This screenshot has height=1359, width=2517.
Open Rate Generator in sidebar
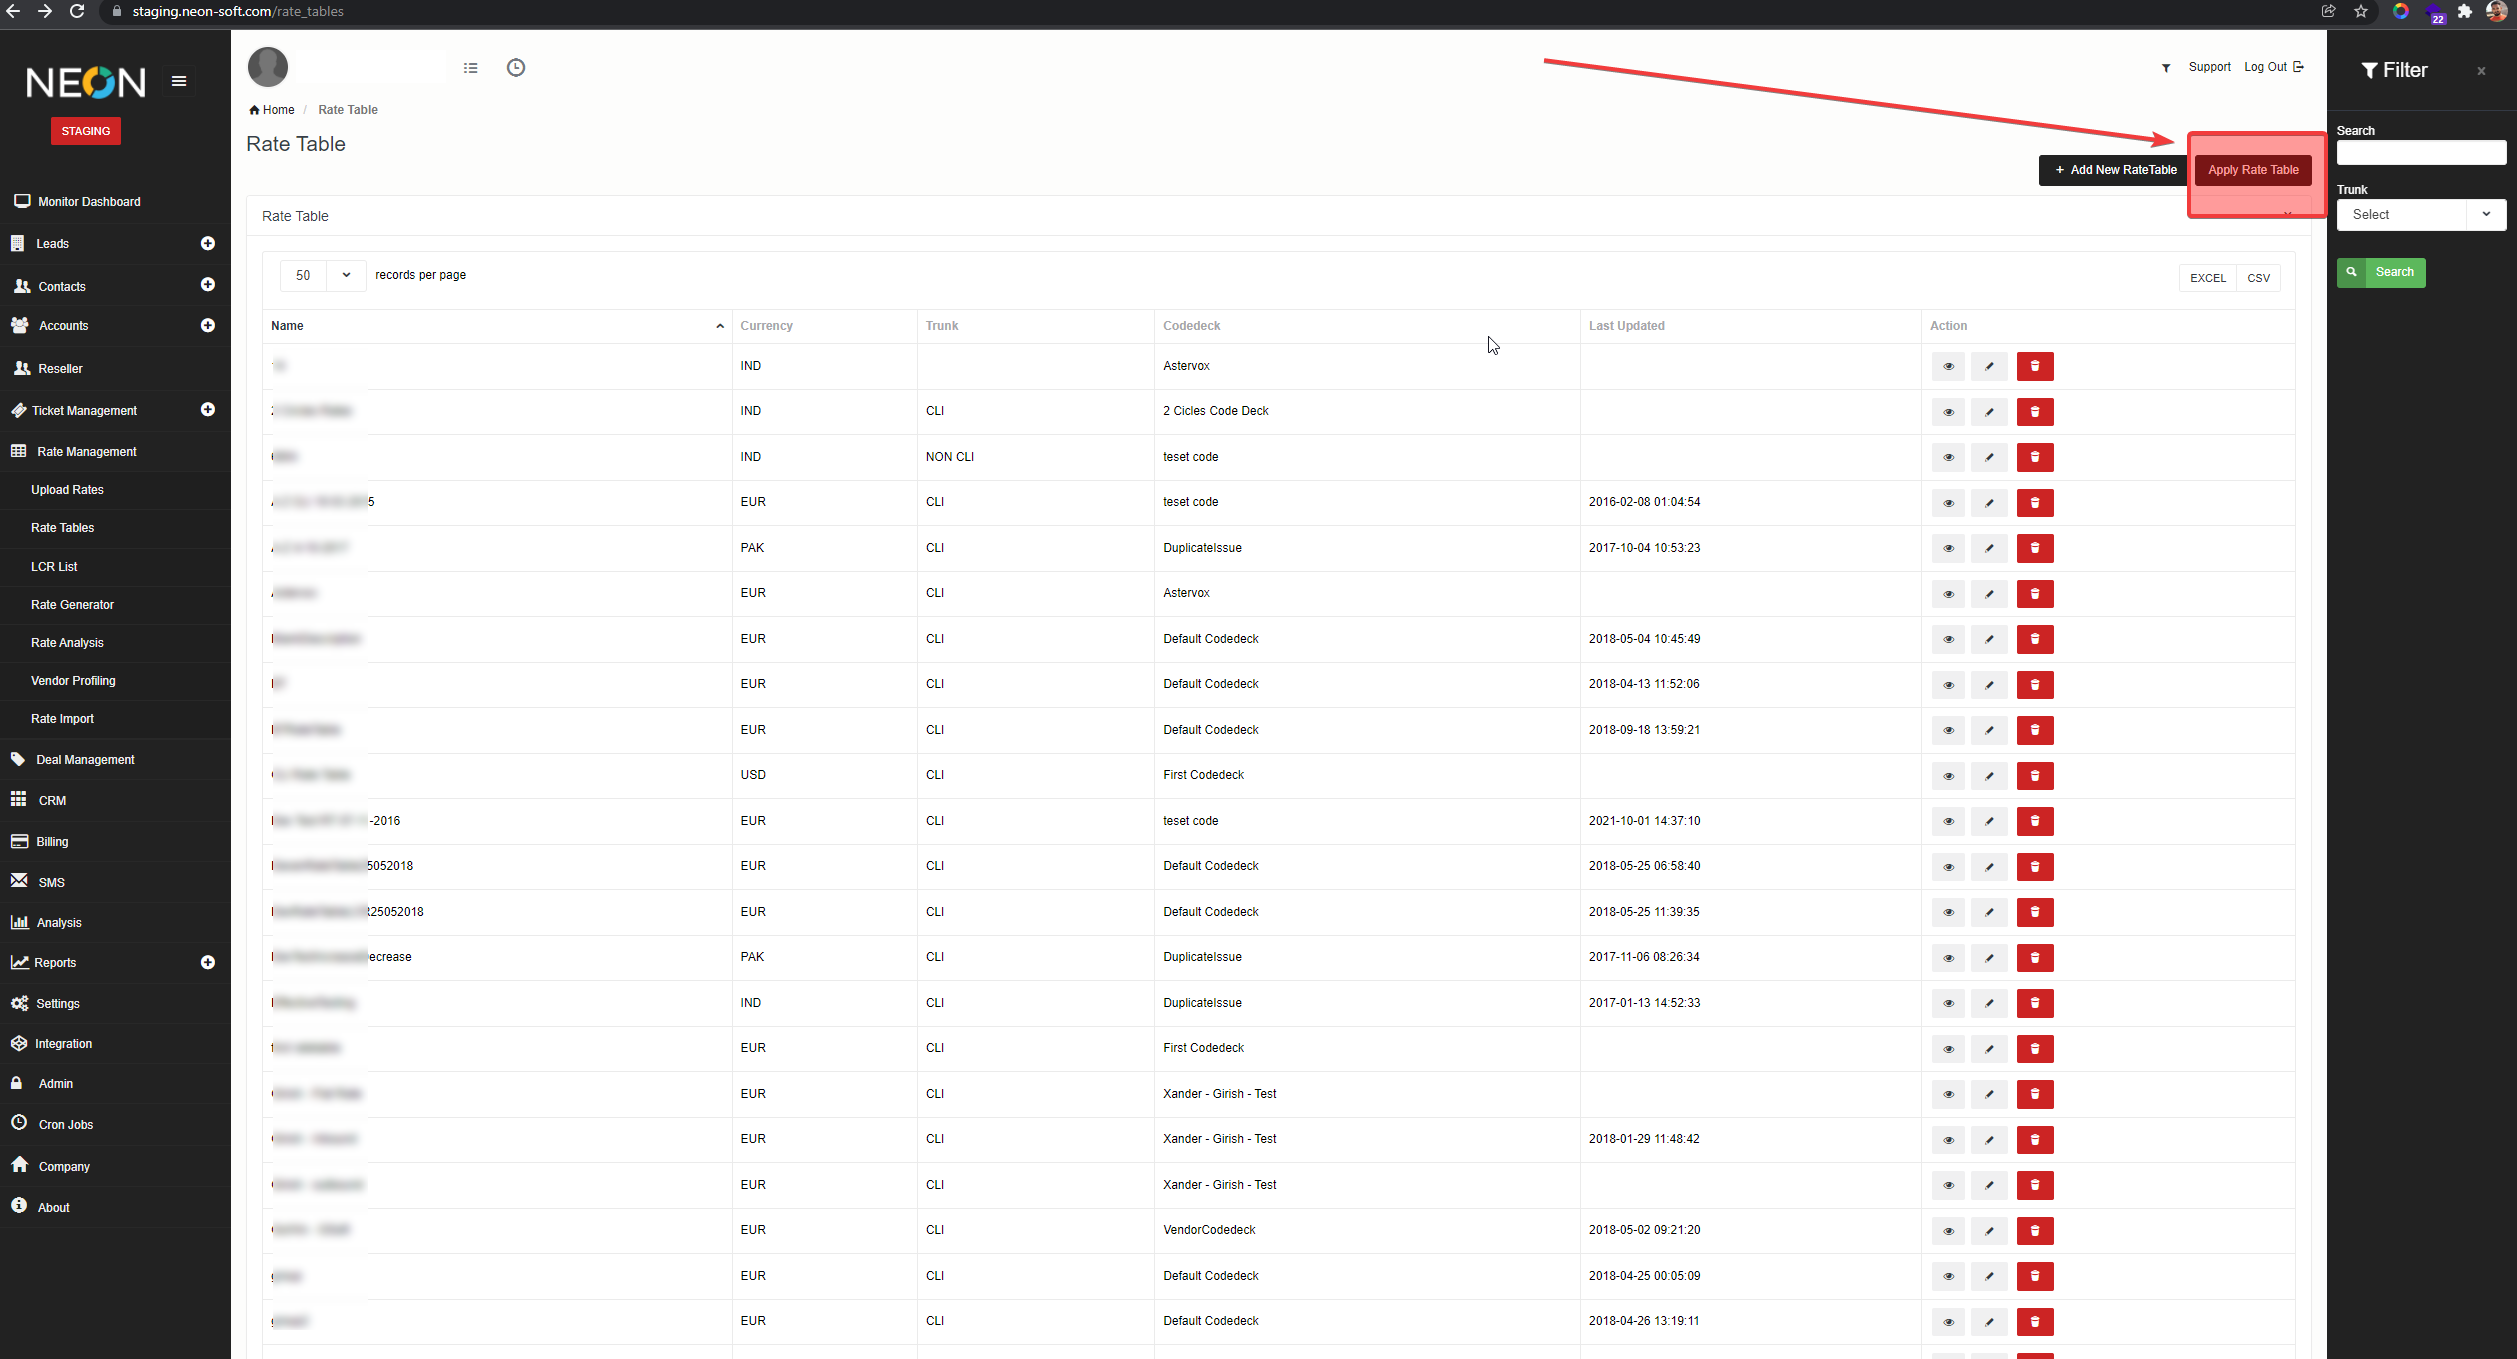click(x=73, y=605)
